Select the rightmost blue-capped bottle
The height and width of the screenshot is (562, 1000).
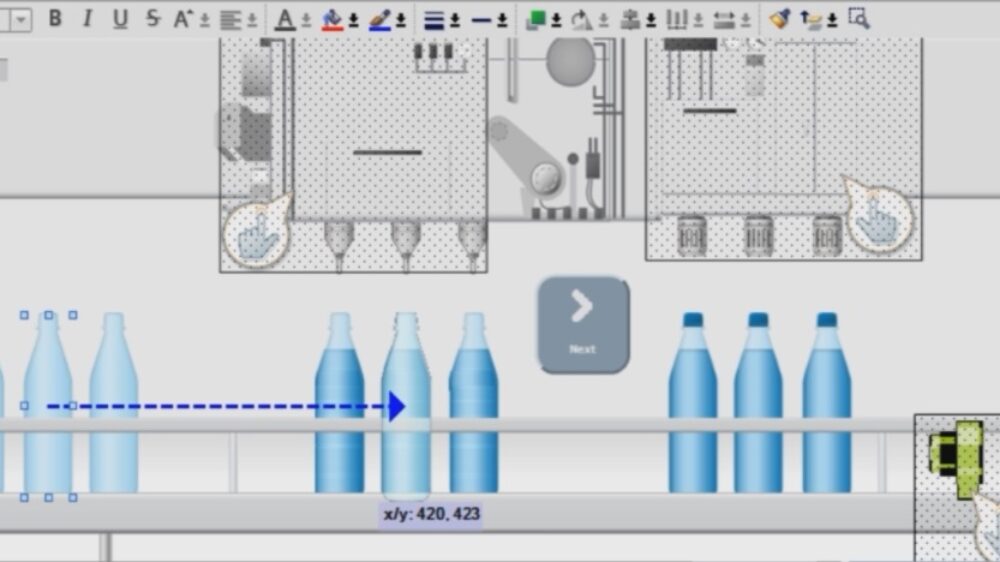tap(827, 402)
